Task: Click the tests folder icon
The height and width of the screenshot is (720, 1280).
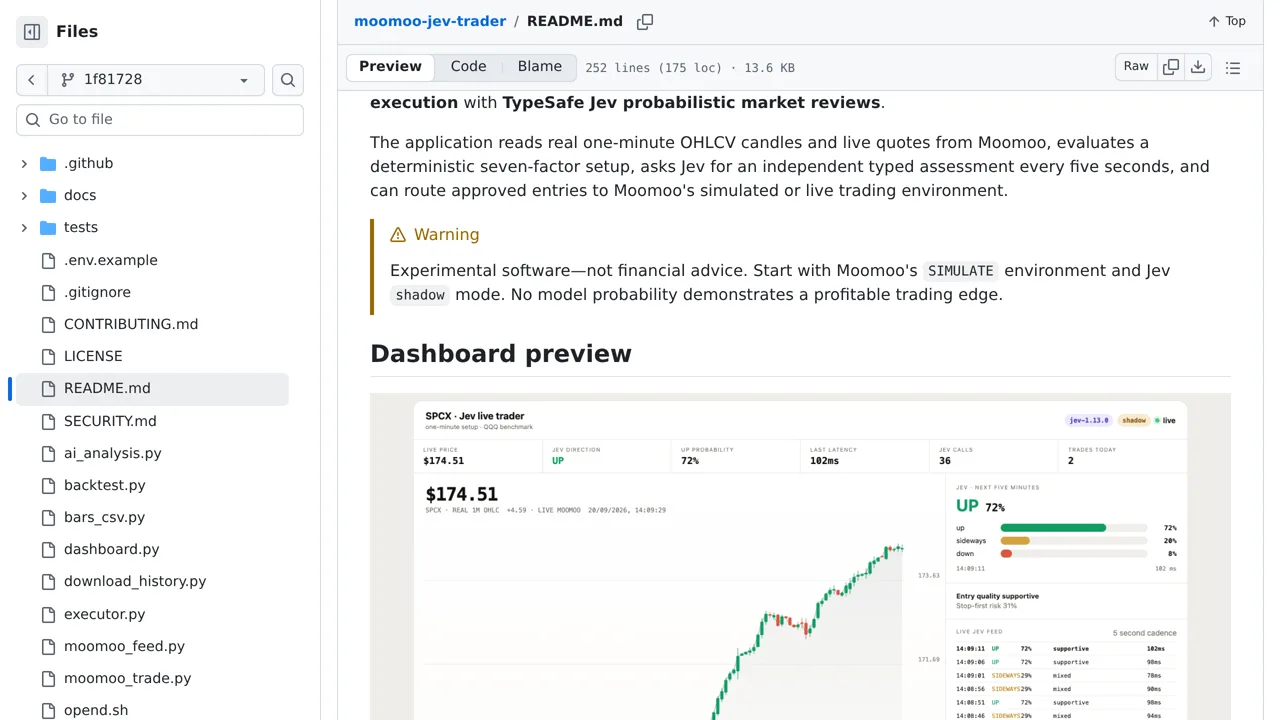Action: coord(48,227)
